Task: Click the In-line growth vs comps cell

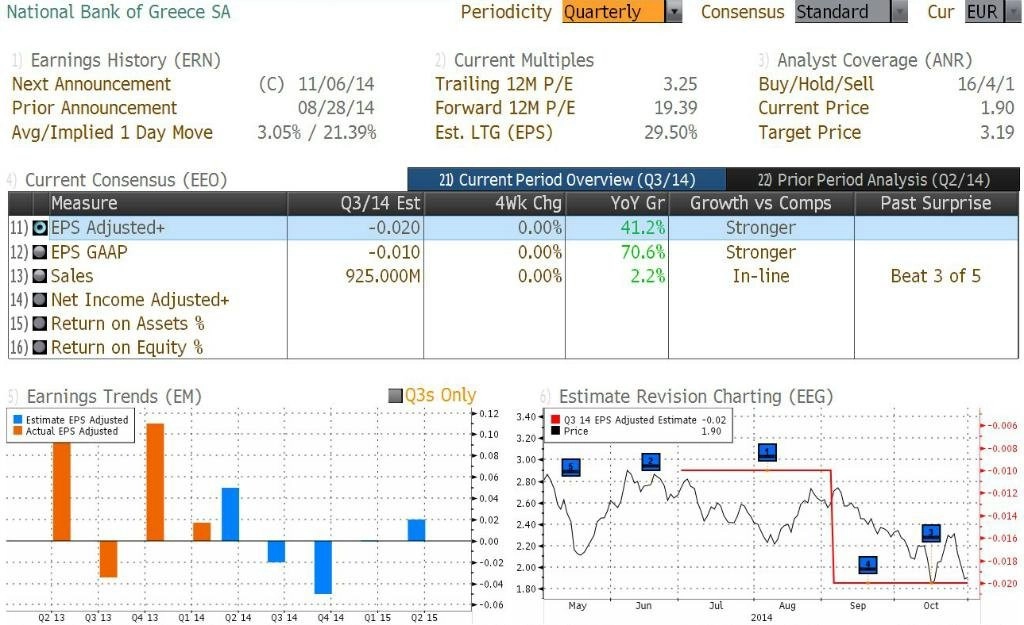Action: pos(761,276)
